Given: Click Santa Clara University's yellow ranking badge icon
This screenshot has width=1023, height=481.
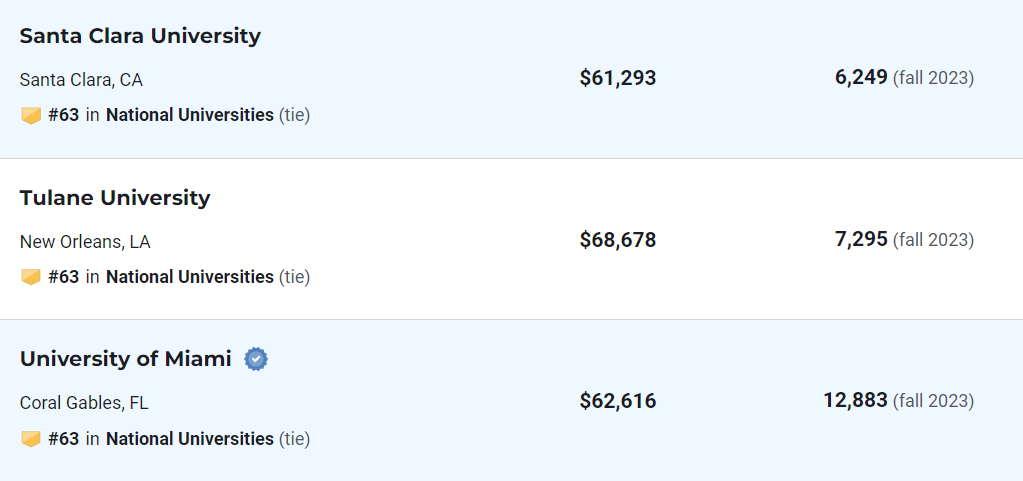Looking at the screenshot, I should click(31, 116).
